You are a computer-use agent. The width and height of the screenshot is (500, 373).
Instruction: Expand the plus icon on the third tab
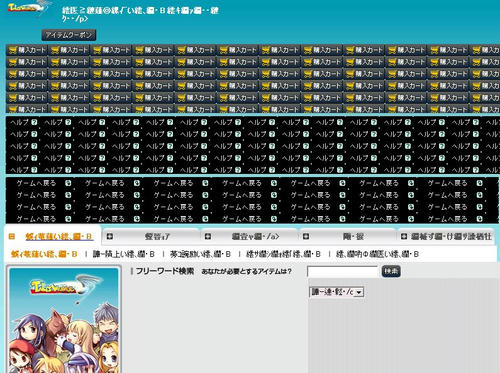click(x=208, y=236)
